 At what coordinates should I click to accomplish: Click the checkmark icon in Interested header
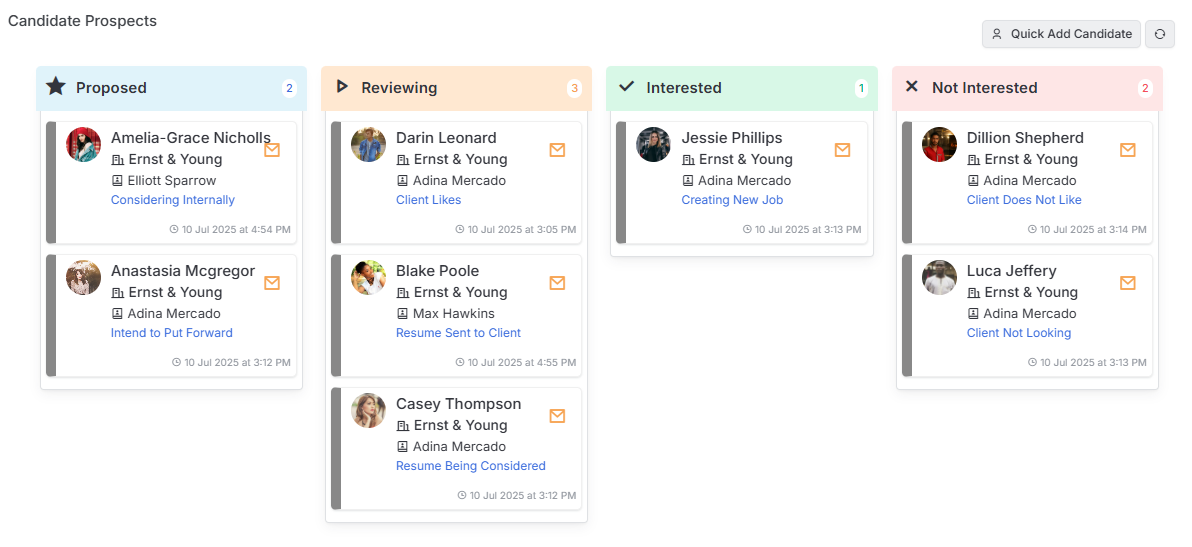(x=626, y=87)
